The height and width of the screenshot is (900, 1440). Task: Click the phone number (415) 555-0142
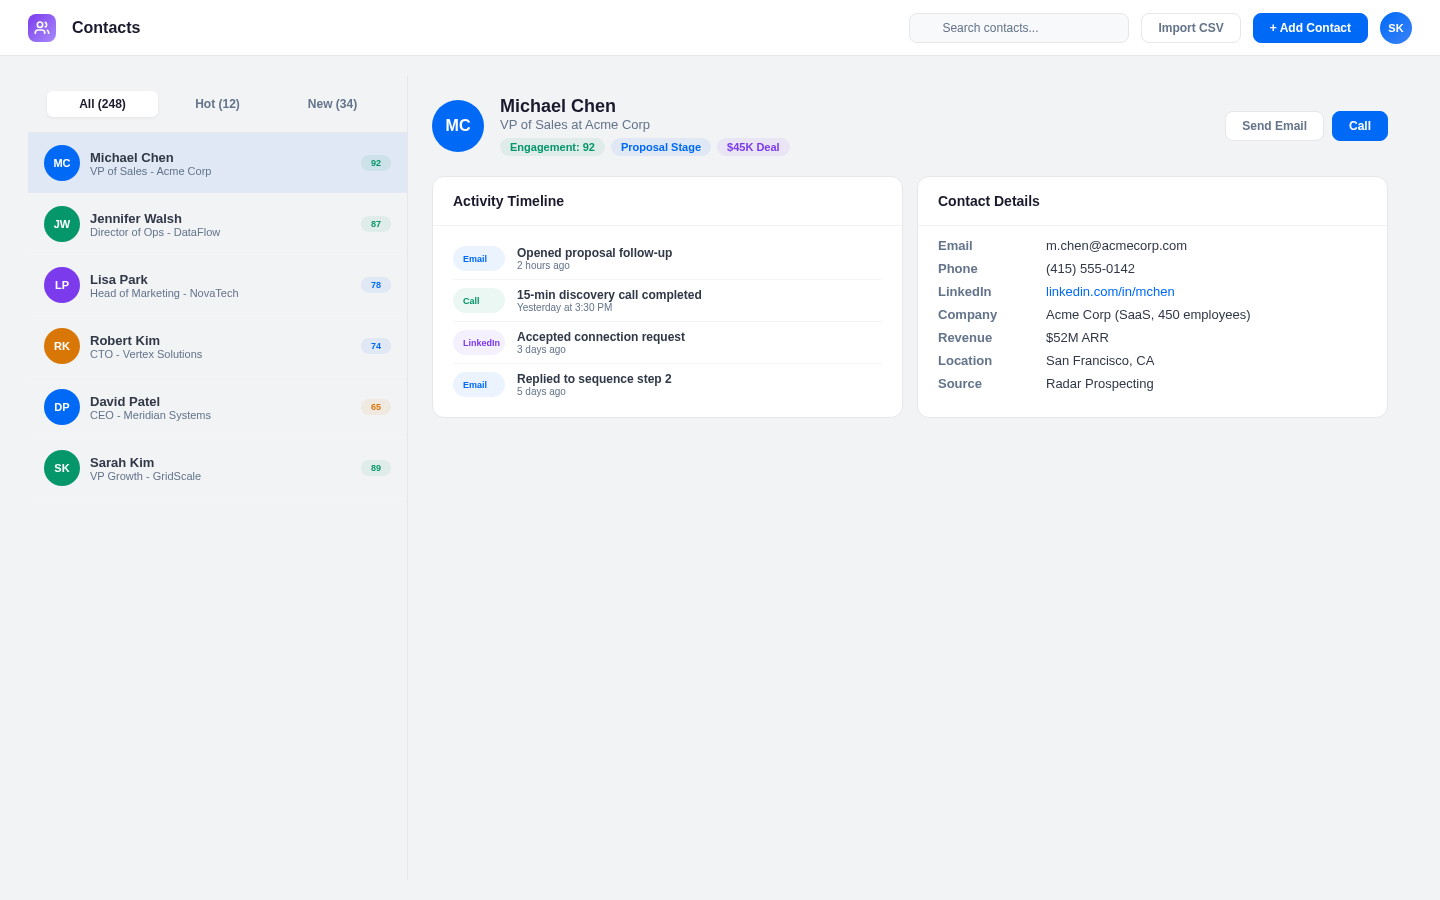[x=1090, y=269]
